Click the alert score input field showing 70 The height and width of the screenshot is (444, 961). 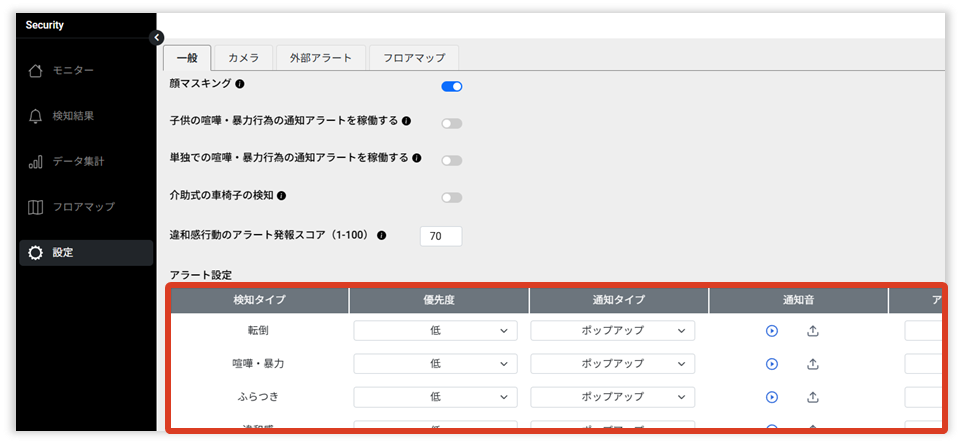pyautogui.click(x=440, y=236)
